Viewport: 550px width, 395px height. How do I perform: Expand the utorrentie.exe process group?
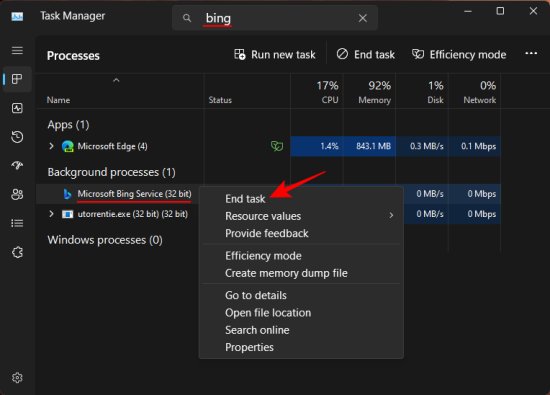point(52,214)
